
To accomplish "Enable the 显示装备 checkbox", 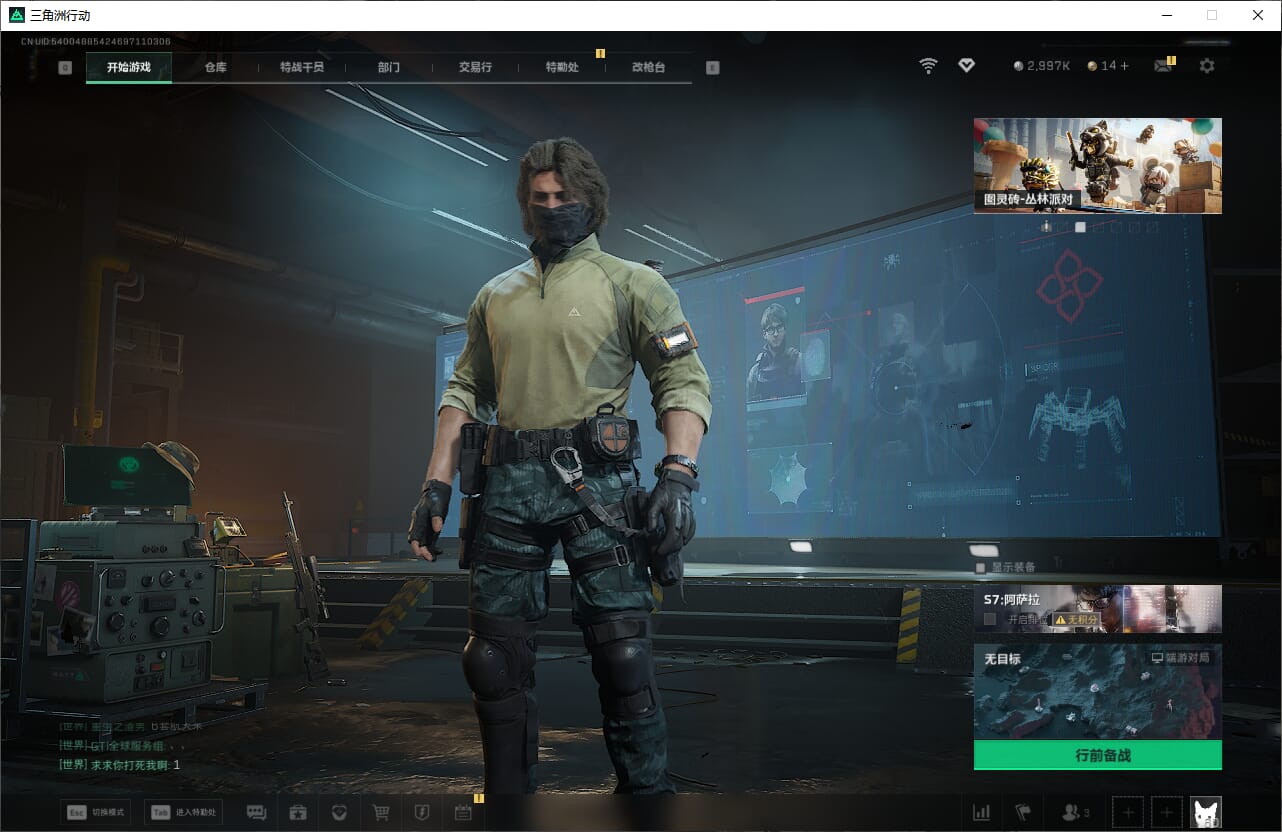I will 981,567.
